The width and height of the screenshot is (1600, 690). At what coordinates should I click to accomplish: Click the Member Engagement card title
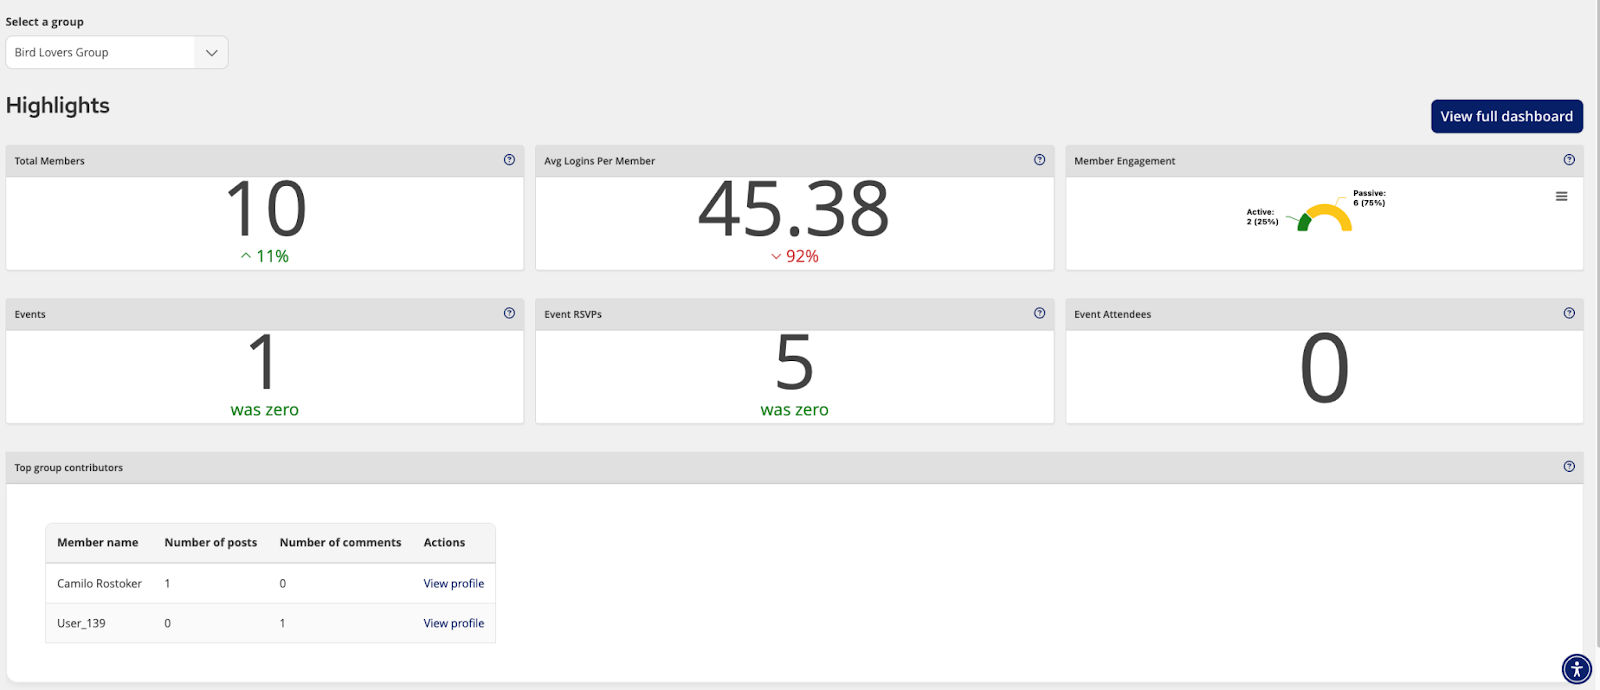point(1125,161)
